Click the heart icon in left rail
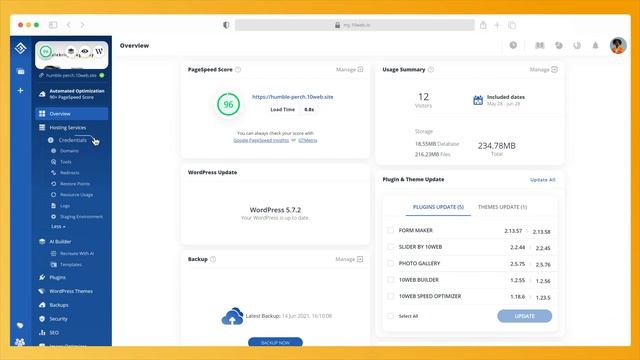 tap(20, 325)
